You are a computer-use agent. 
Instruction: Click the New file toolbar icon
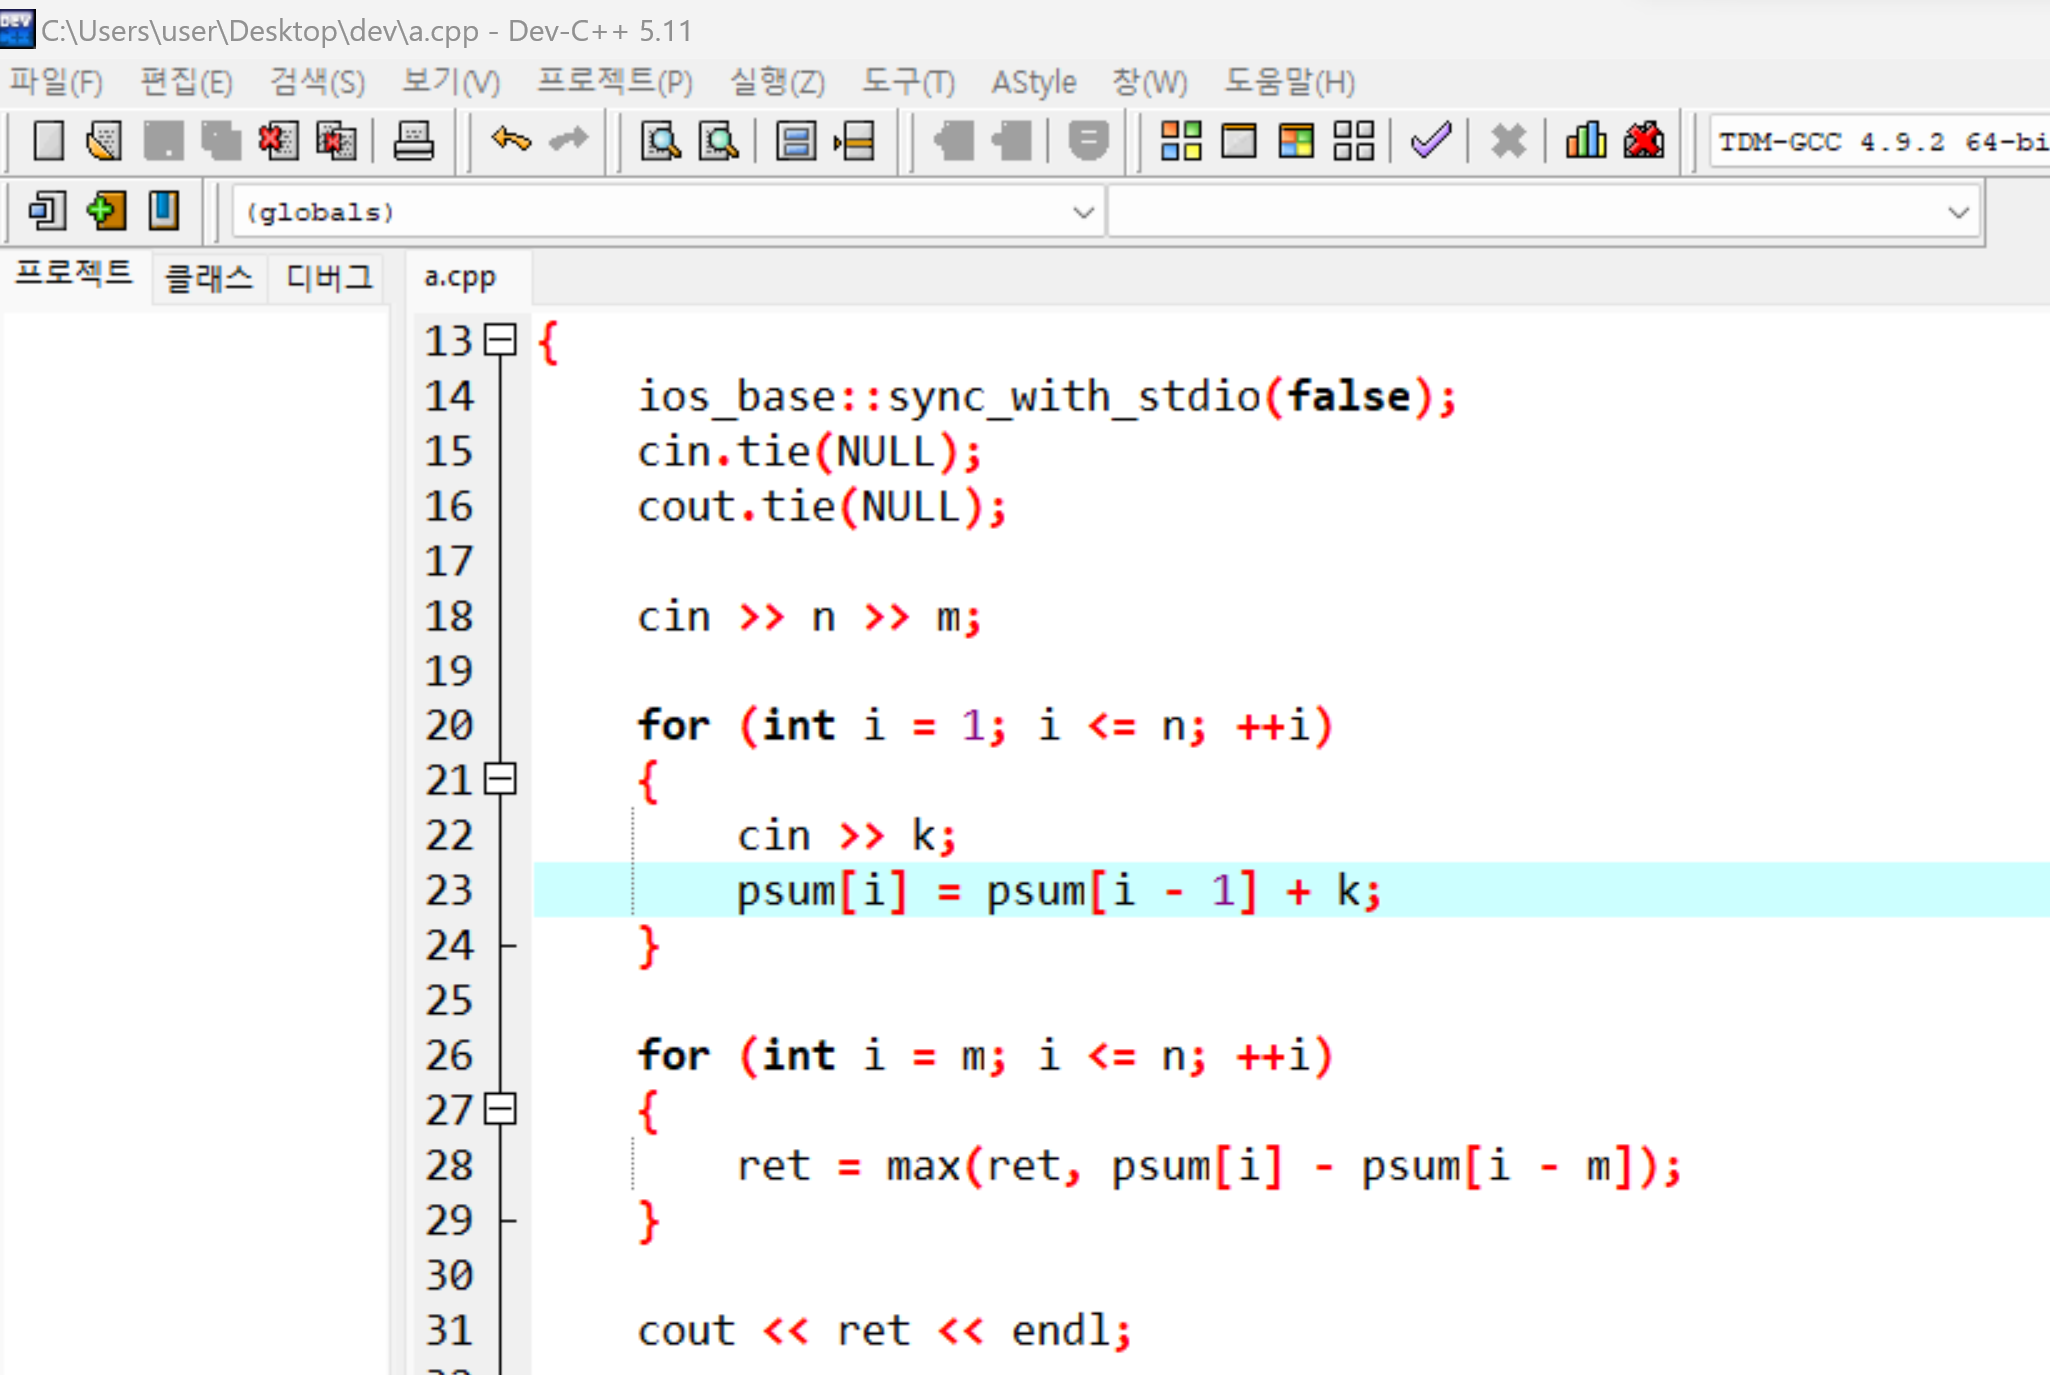pos(47,141)
